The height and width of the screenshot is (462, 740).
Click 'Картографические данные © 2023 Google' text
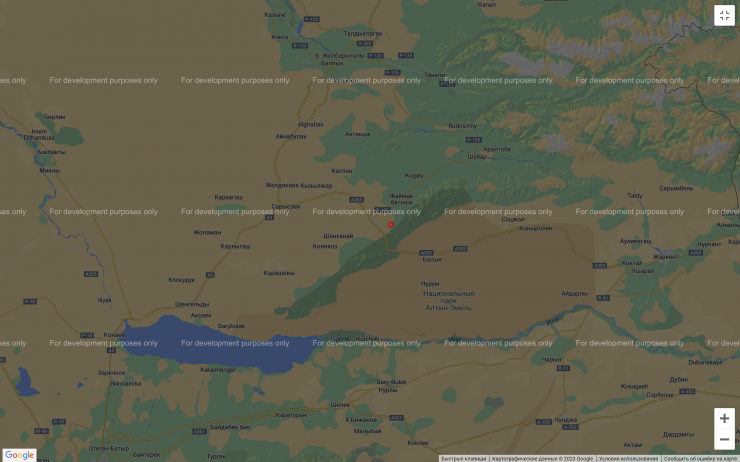(x=542, y=458)
